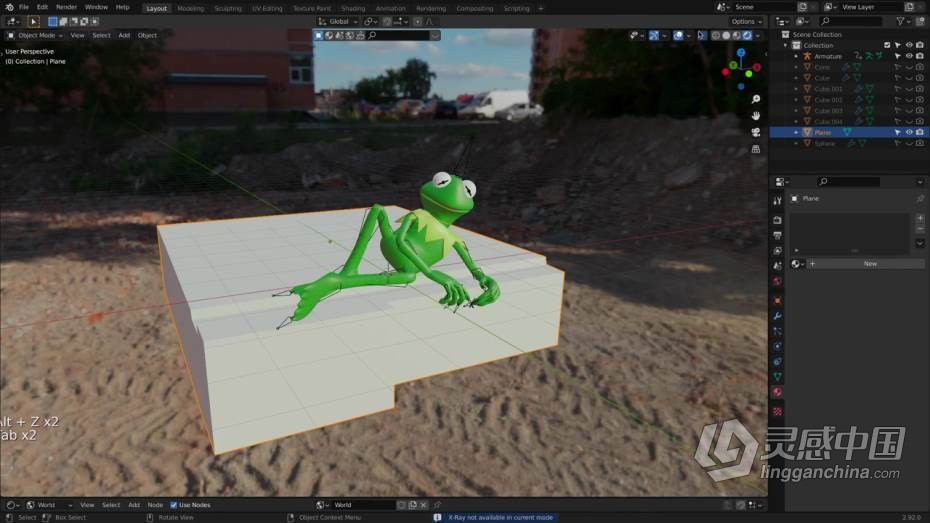930x523 pixels.
Task: Click viewport Select menu
Action: pos(101,36)
